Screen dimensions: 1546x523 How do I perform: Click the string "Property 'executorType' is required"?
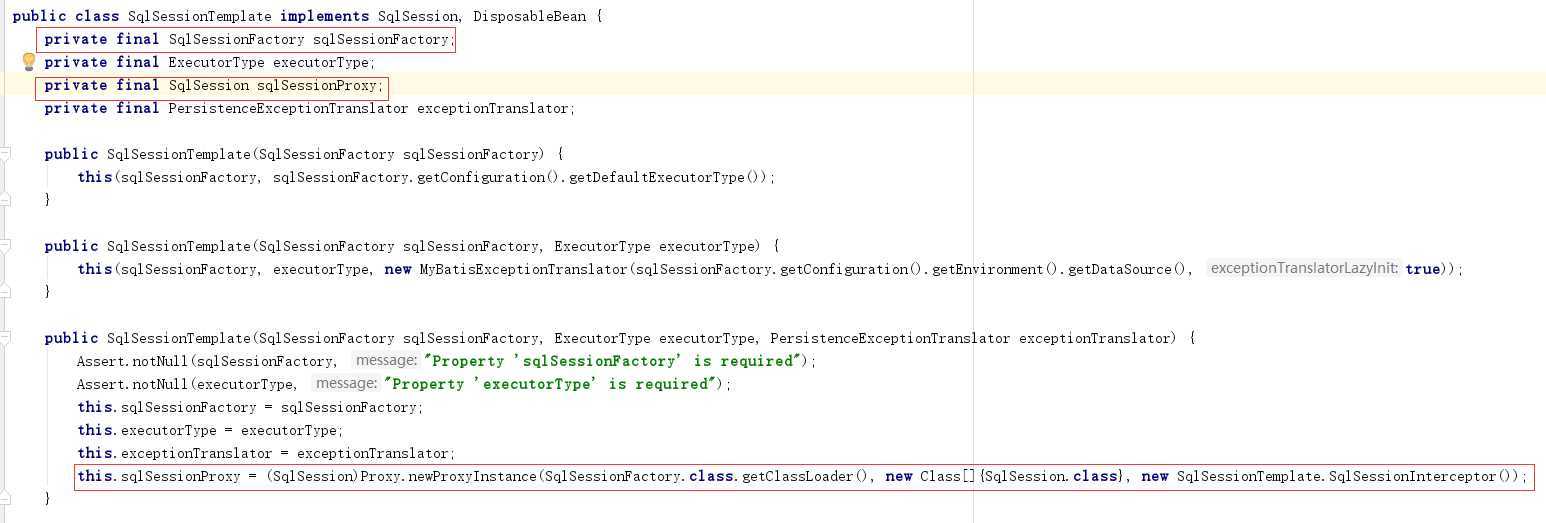click(550, 385)
